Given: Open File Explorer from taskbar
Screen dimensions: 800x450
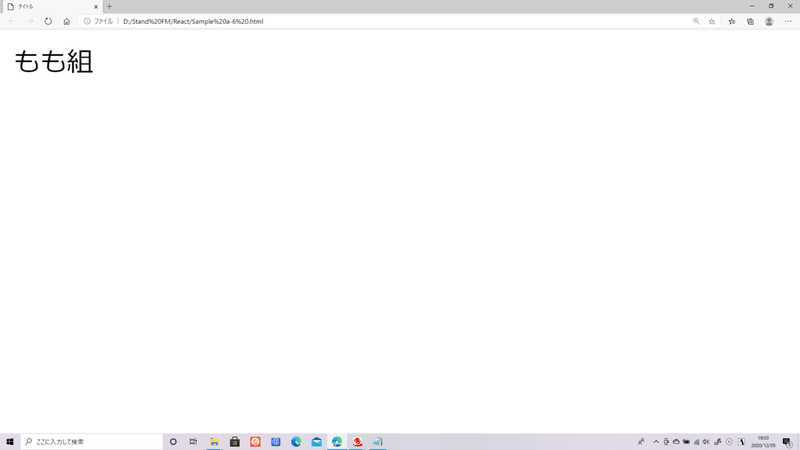Looking at the screenshot, I should pos(214,442).
